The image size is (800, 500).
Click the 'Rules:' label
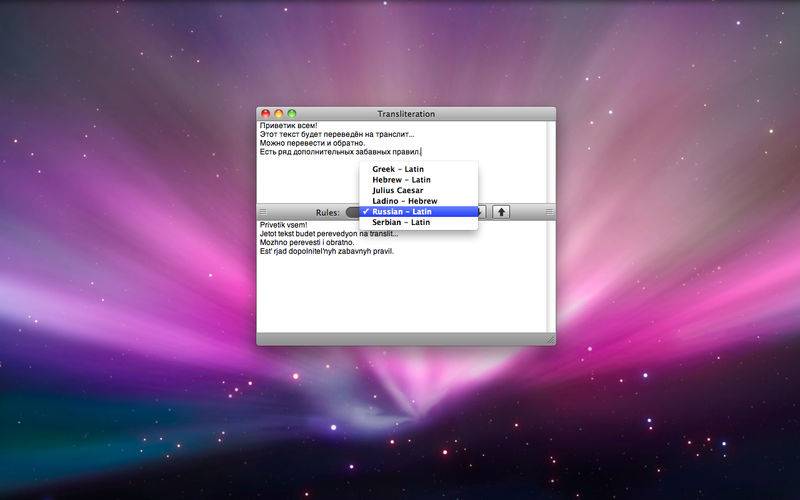[328, 213]
